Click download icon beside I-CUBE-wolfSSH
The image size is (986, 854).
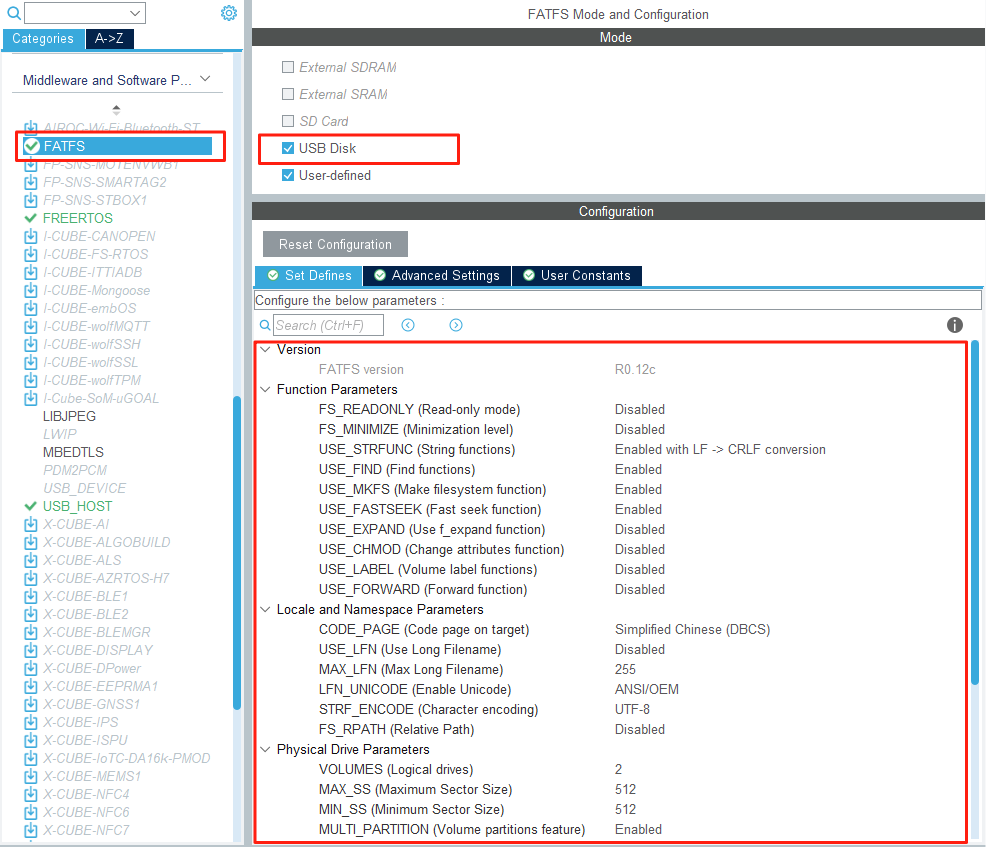(x=30, y=345)
